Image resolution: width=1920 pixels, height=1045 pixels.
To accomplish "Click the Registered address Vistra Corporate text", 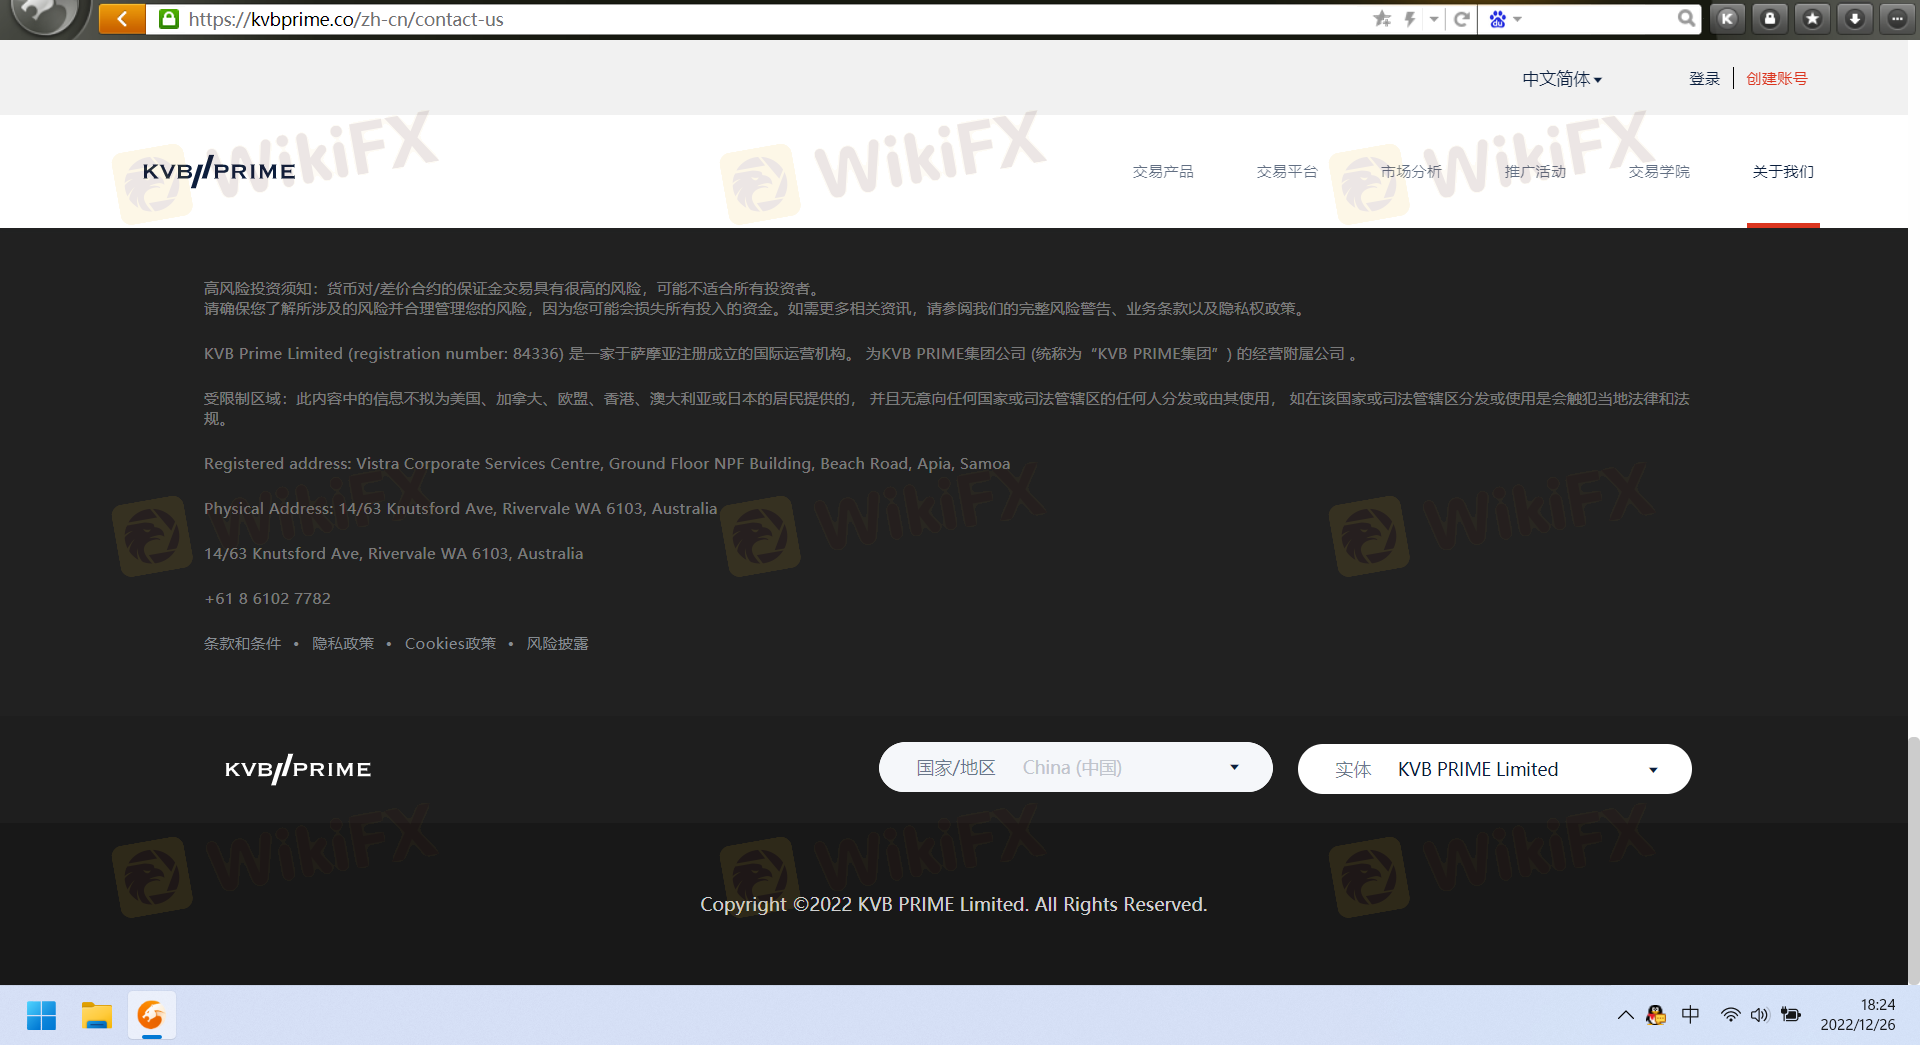I will (x=607, y=464).
